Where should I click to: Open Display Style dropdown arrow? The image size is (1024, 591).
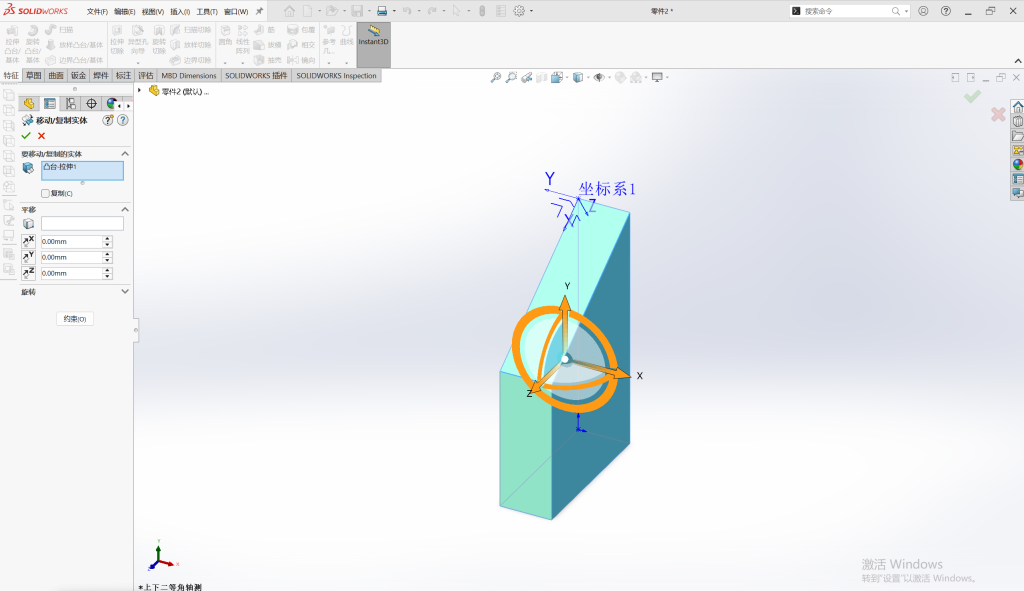click(x=588, y=77)
